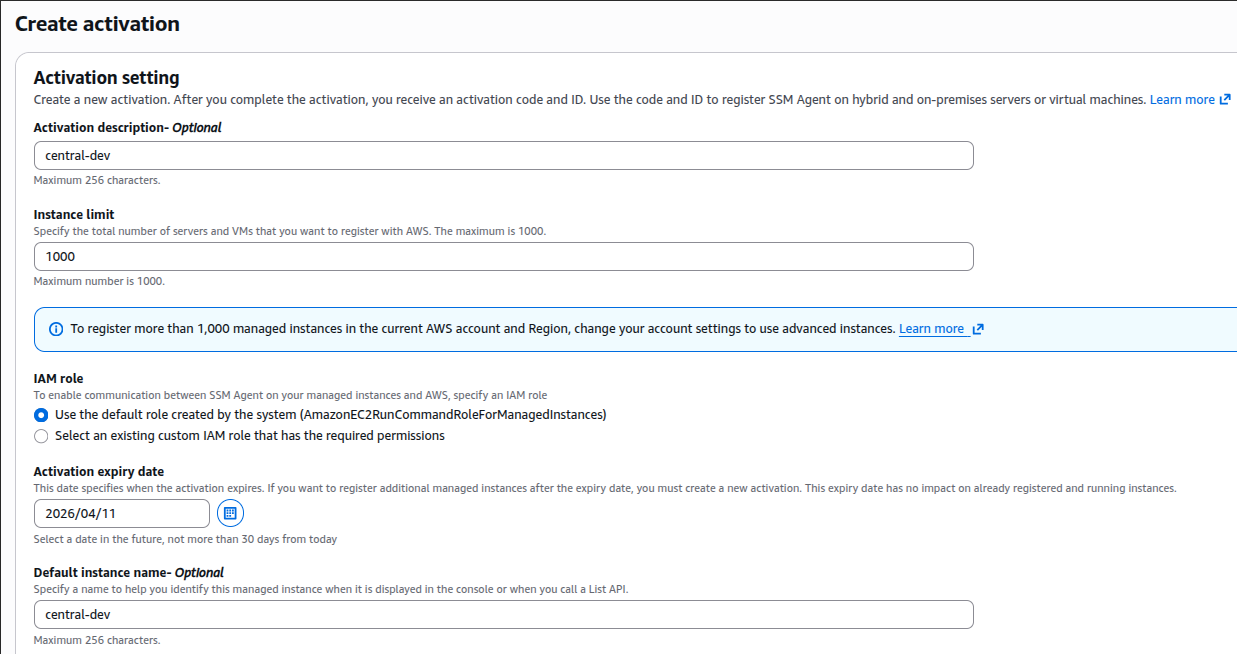The image size is (1237, 654).
Task: Follow Learn more link about advanced instances
Action: click(931, 329)
